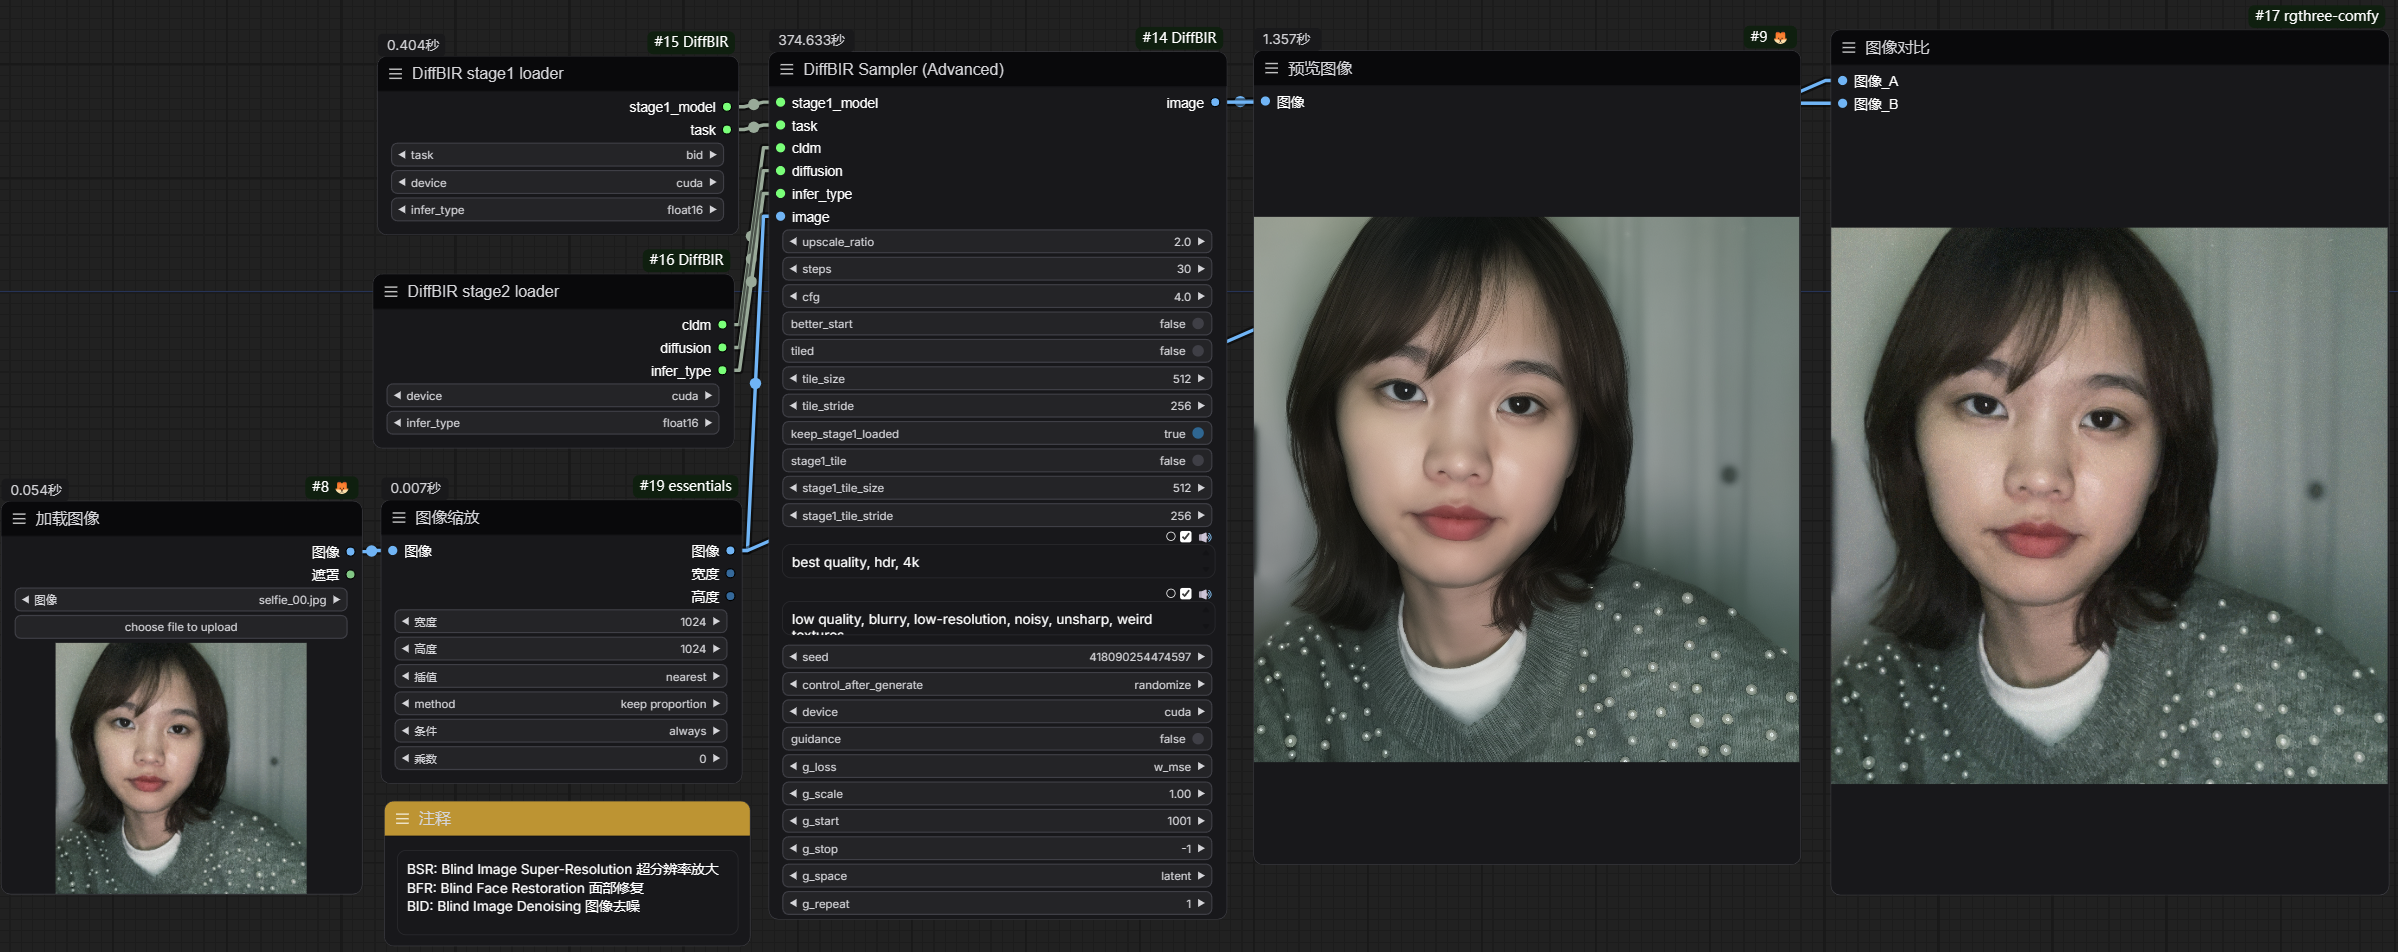Click the 加载图像 node hamburger icon
This screenshot has height=952, width=2398.
click(19, 518)
